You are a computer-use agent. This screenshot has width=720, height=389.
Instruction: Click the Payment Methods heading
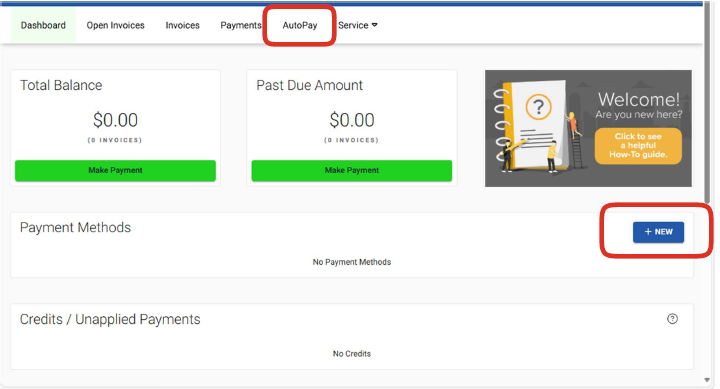coord(75,227)
